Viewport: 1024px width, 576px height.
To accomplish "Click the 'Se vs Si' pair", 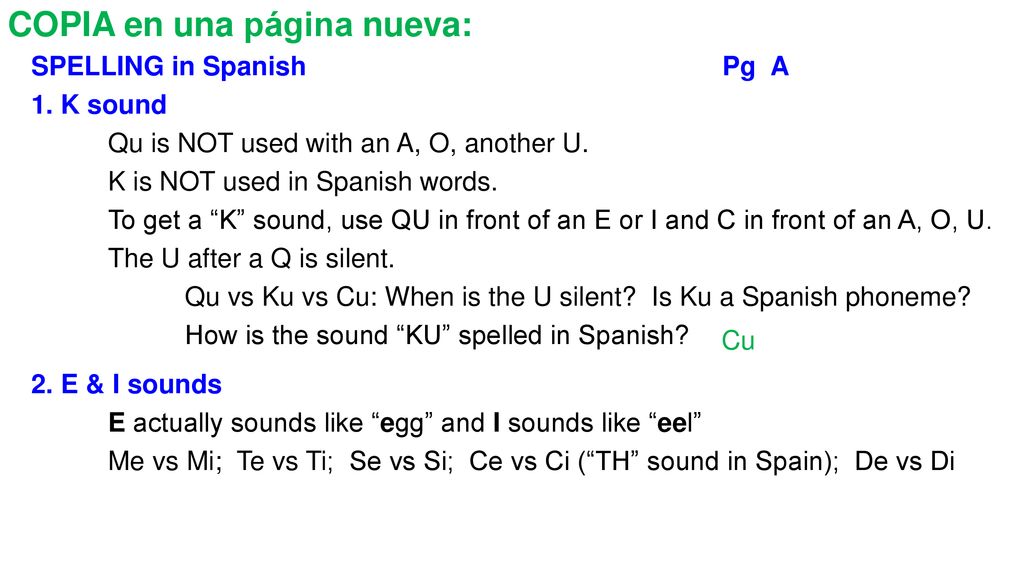I will (x=398, y=462).
